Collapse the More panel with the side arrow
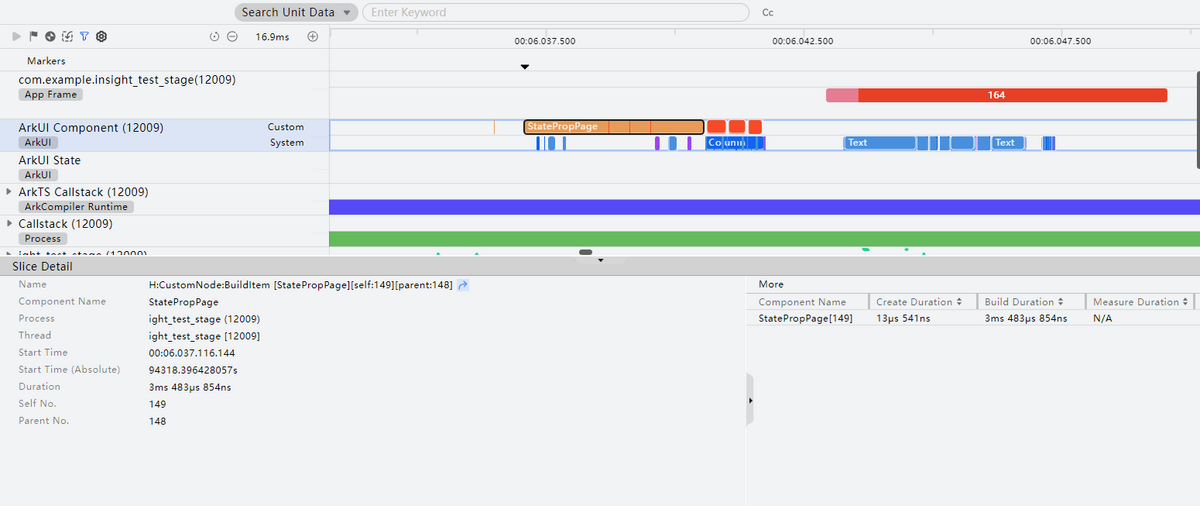This screenshot has width=1200, height=506. click(x=750, y=400)
